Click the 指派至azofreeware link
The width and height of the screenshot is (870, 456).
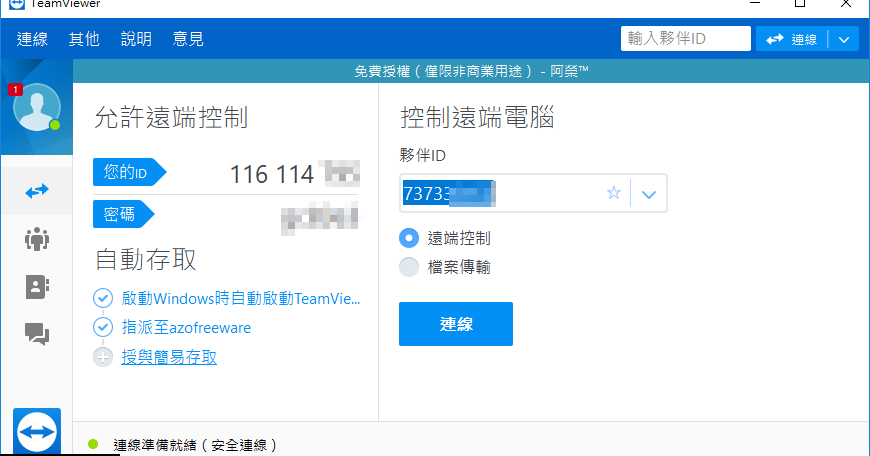pos(186,327)
